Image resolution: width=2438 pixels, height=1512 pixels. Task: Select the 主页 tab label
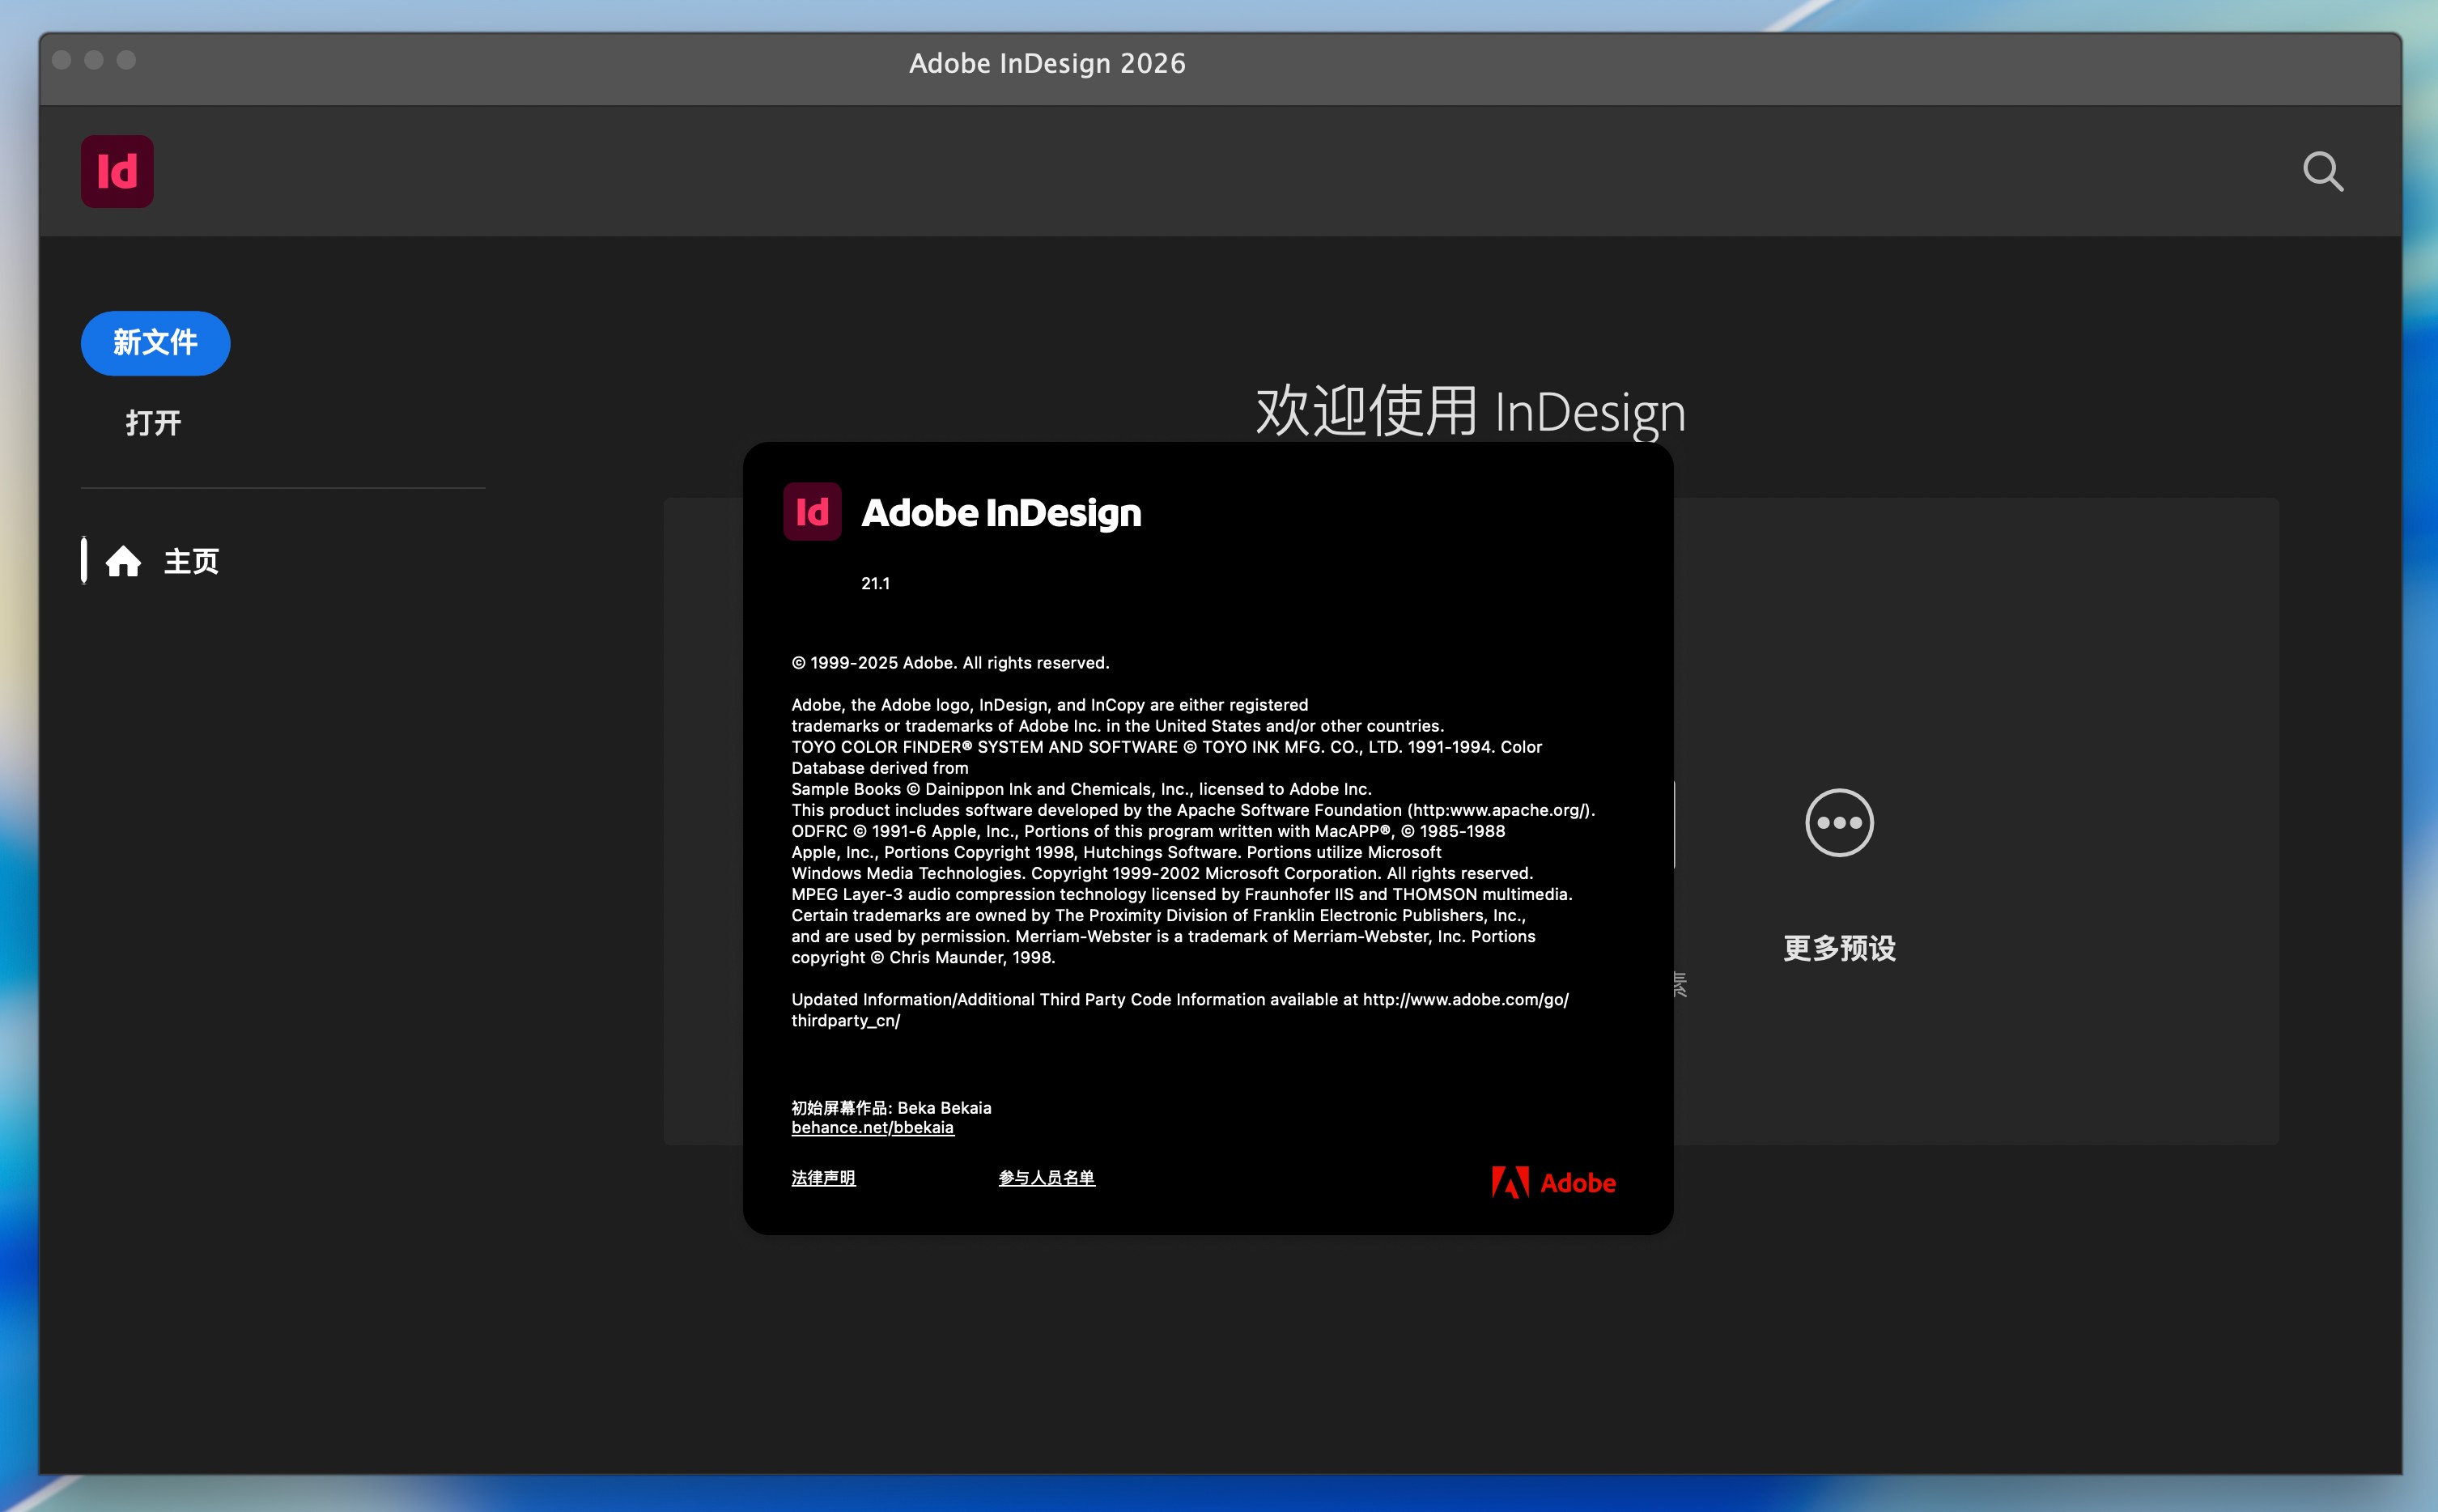(191, 561)
